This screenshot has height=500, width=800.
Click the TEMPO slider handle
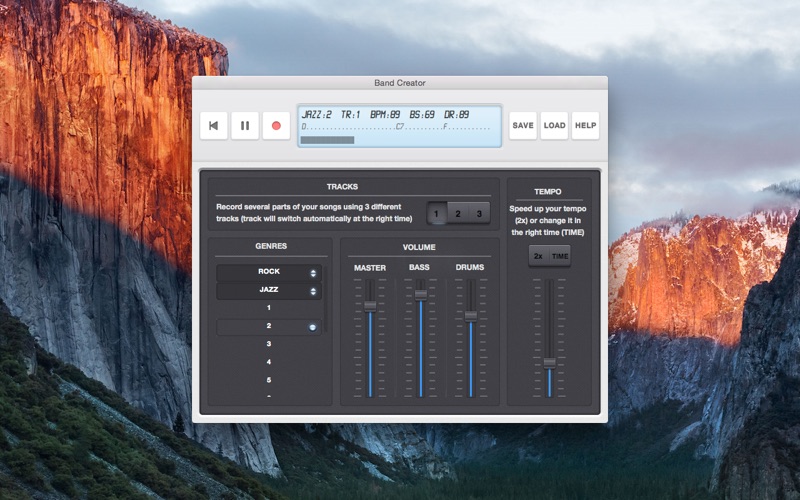[x=549, y=362]
